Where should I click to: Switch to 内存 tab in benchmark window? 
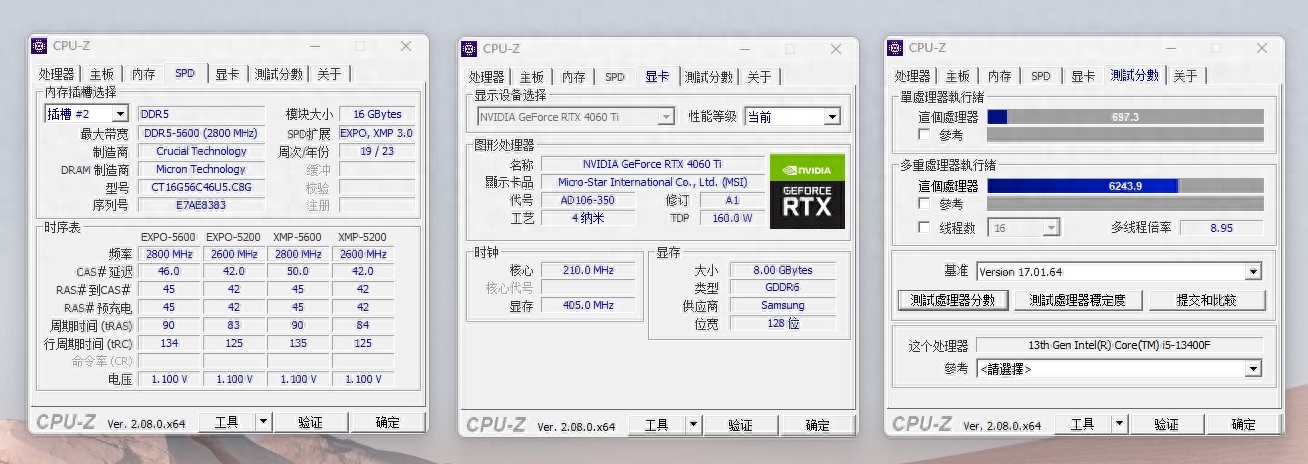point(1000,76)
